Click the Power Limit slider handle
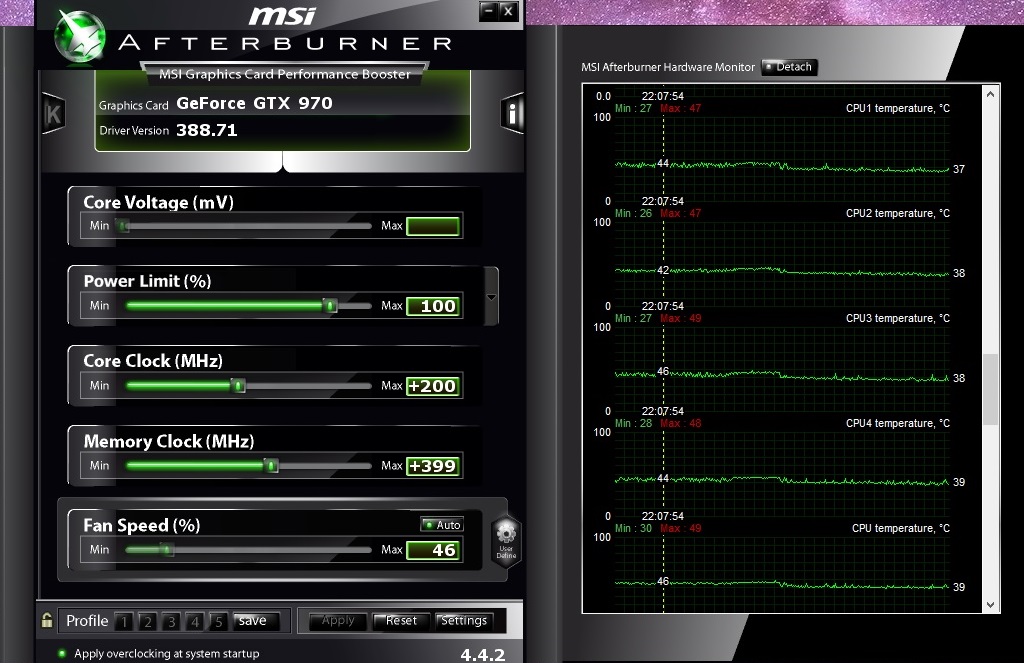The height and width of the screenshot is (663, 1024). point(330,306)
